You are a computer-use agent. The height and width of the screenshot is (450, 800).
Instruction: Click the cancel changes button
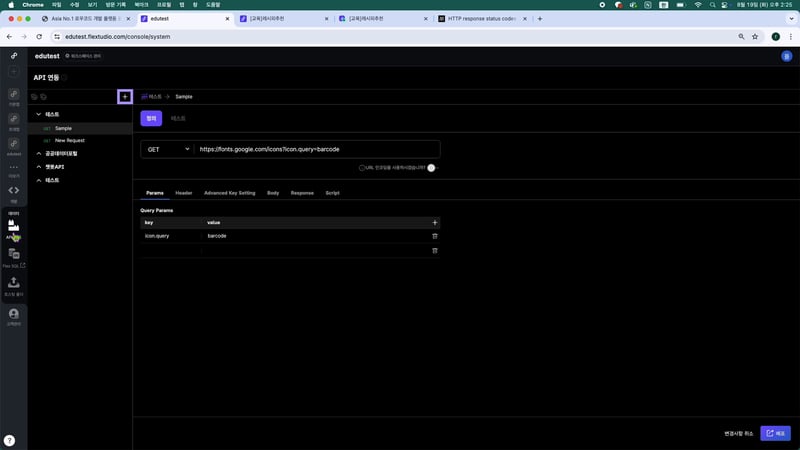[740, 433]
